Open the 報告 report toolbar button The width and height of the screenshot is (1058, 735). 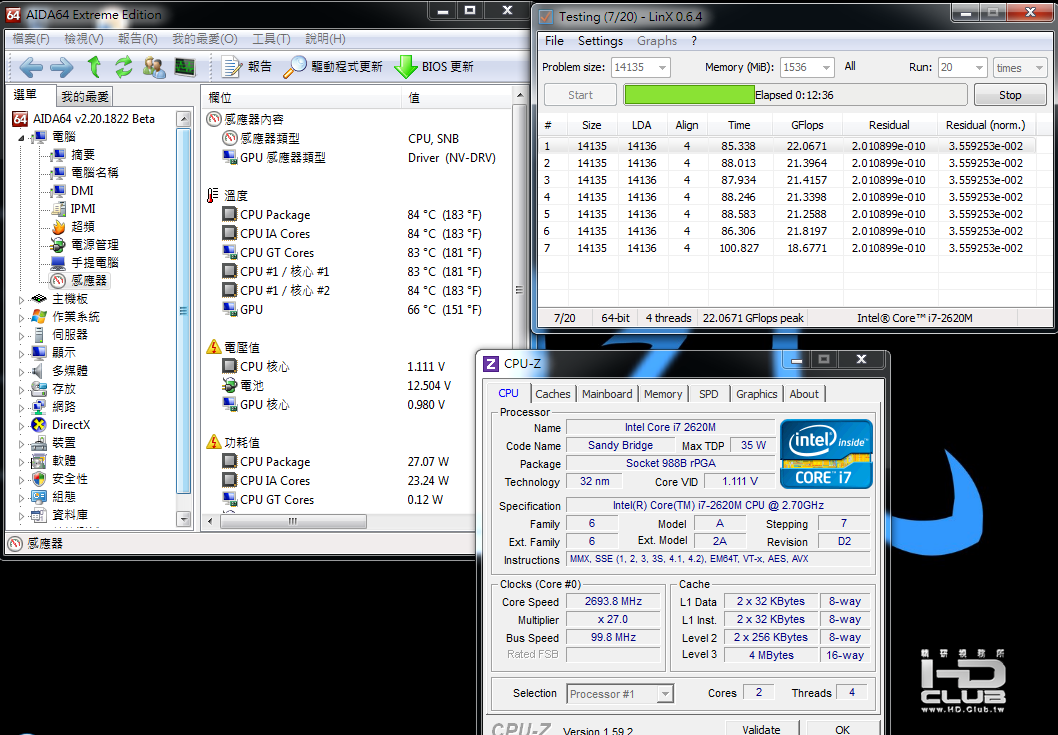coord(246,67)
